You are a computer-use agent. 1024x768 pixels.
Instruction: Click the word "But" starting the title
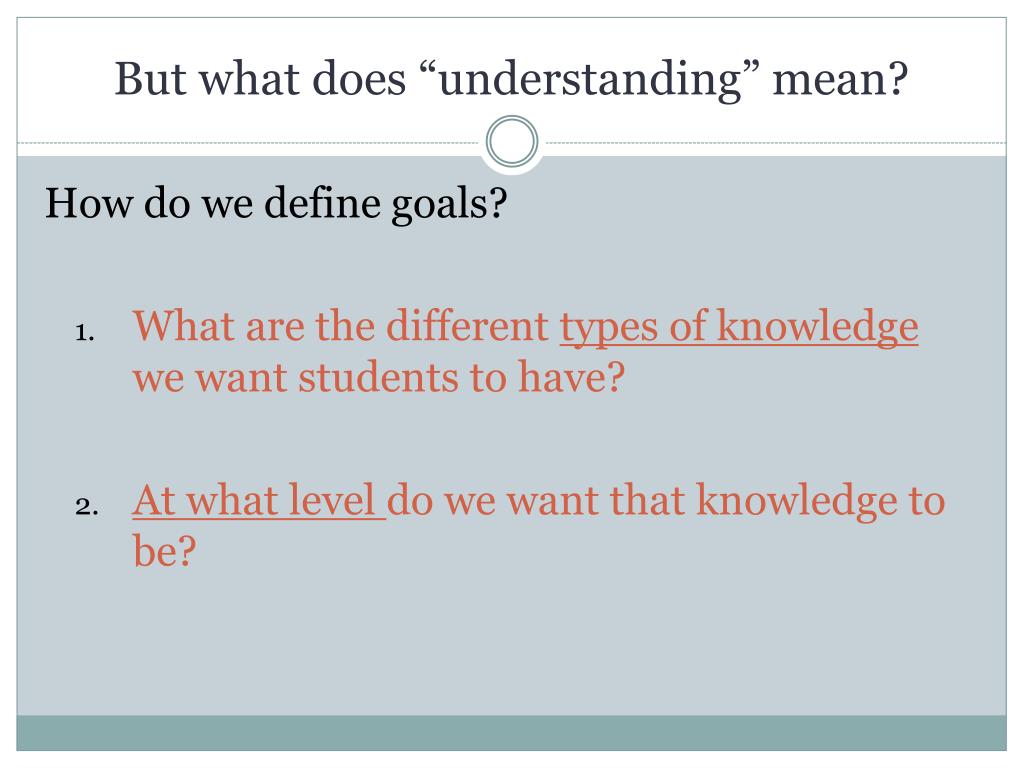151,79
